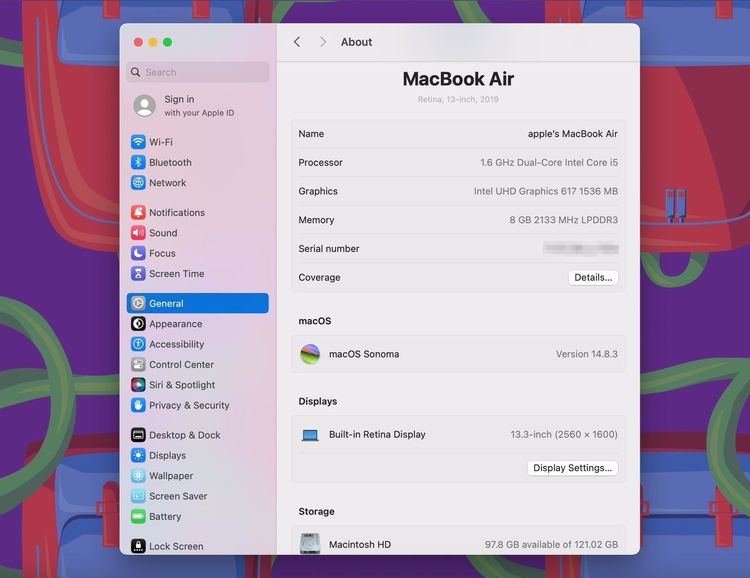
Task: Select Privacy & Security label
Action: point(189,405)
